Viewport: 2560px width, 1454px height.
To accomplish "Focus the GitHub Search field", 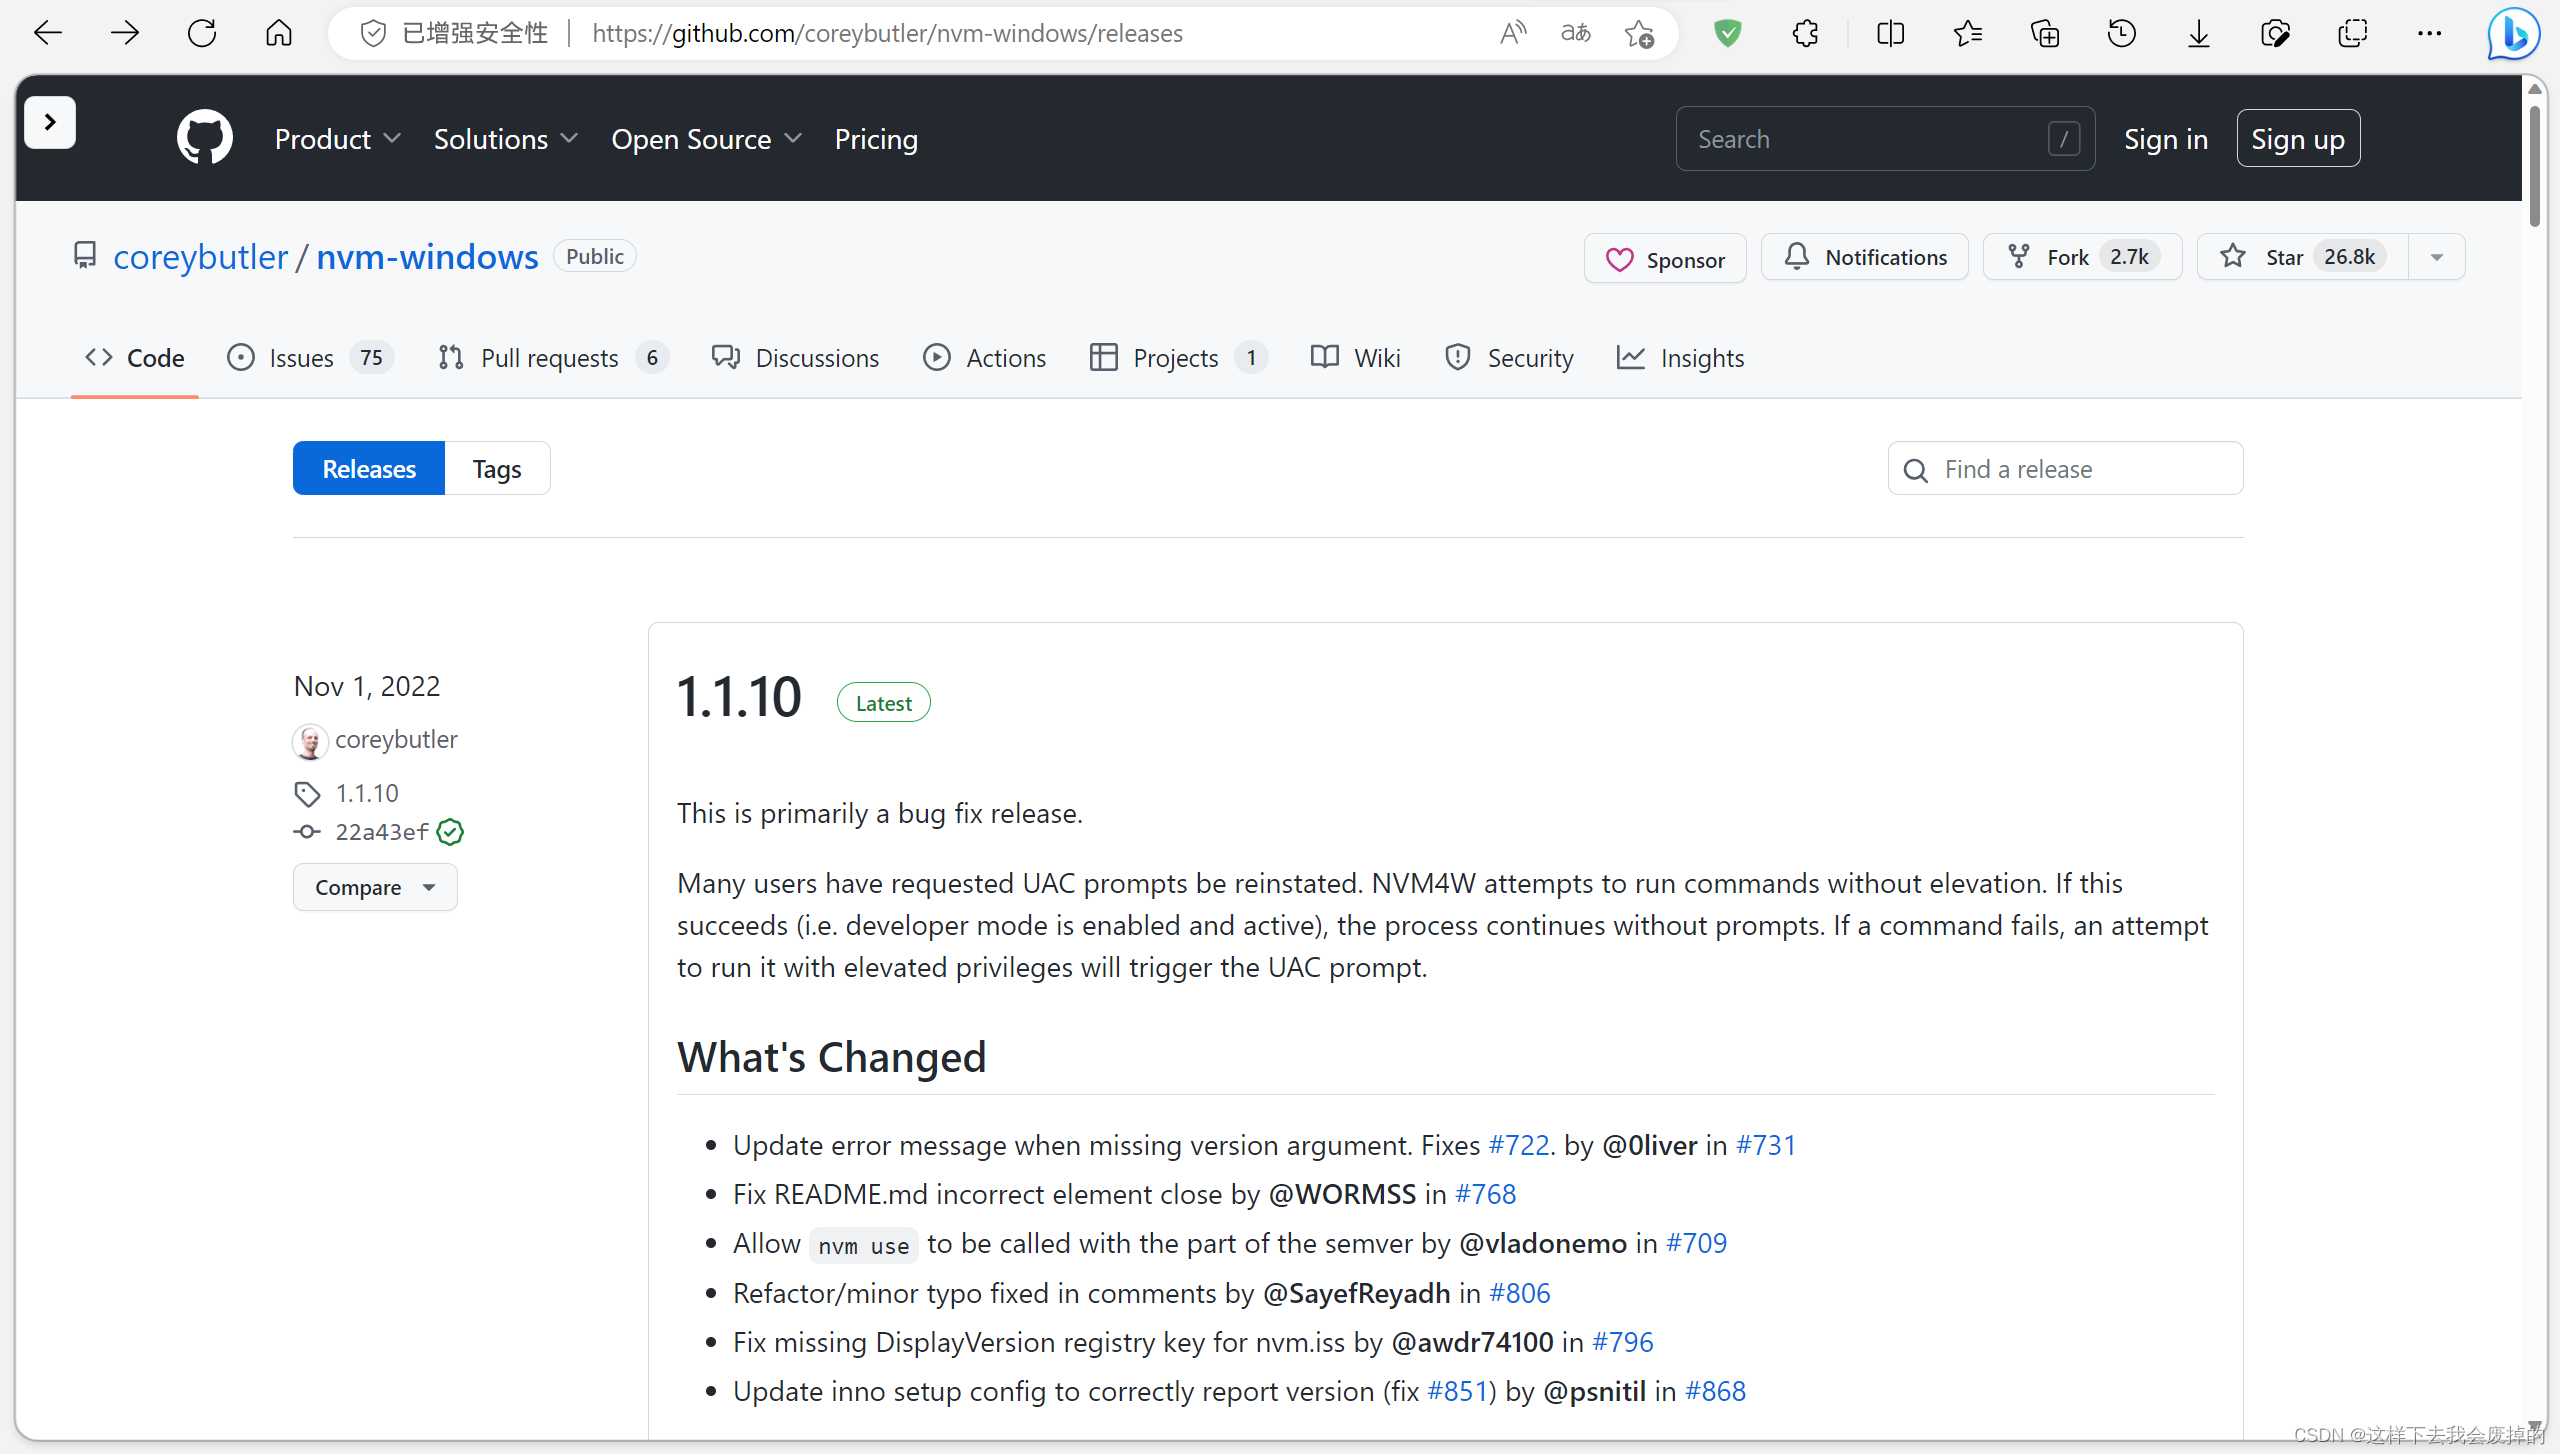I will tap(1885, 139).
